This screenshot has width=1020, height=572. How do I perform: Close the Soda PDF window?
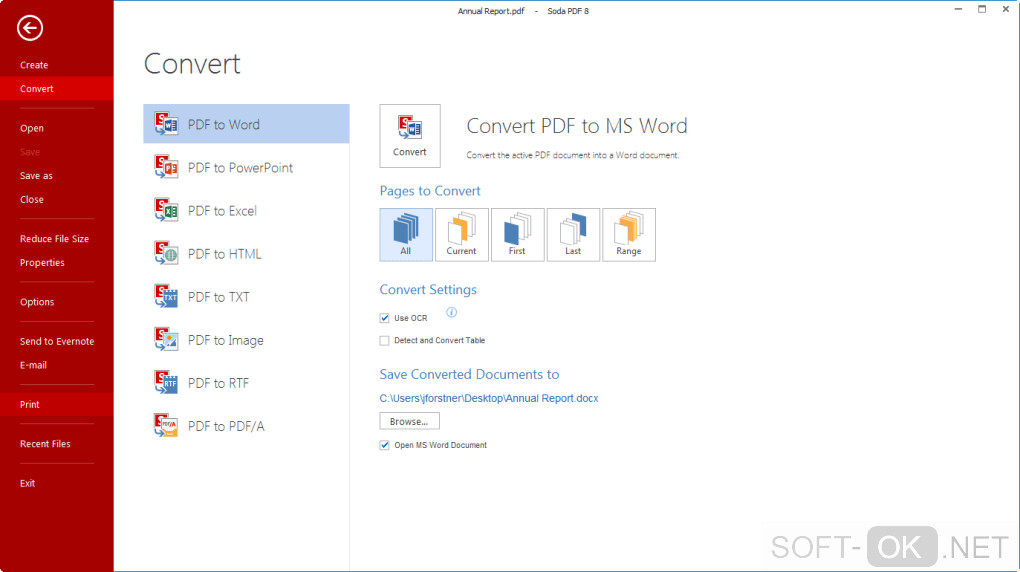(1005, 9)
